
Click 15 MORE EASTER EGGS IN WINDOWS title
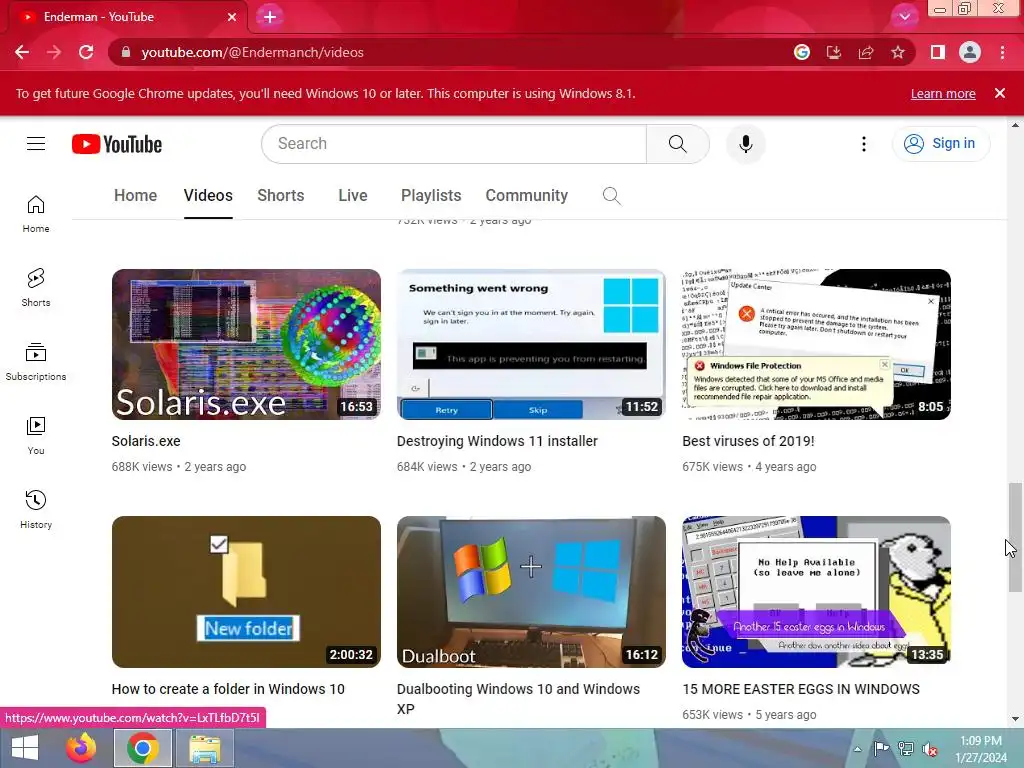point(801,689)
